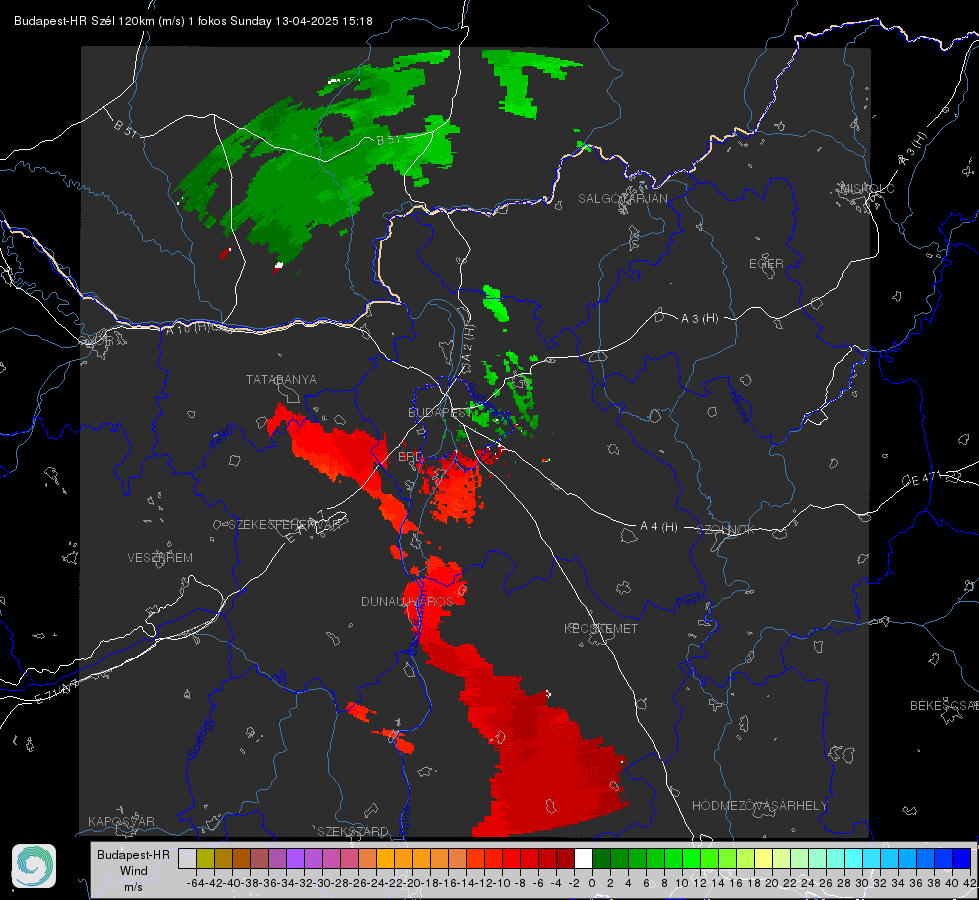Click the Pest county label near Kecskemét
The image size is (979, 900).
click(x=688, y=602)
